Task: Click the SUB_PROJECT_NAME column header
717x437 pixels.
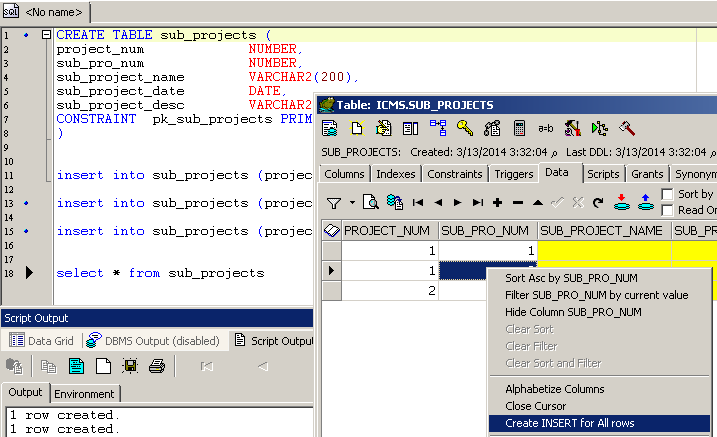Action: point(604,230)
